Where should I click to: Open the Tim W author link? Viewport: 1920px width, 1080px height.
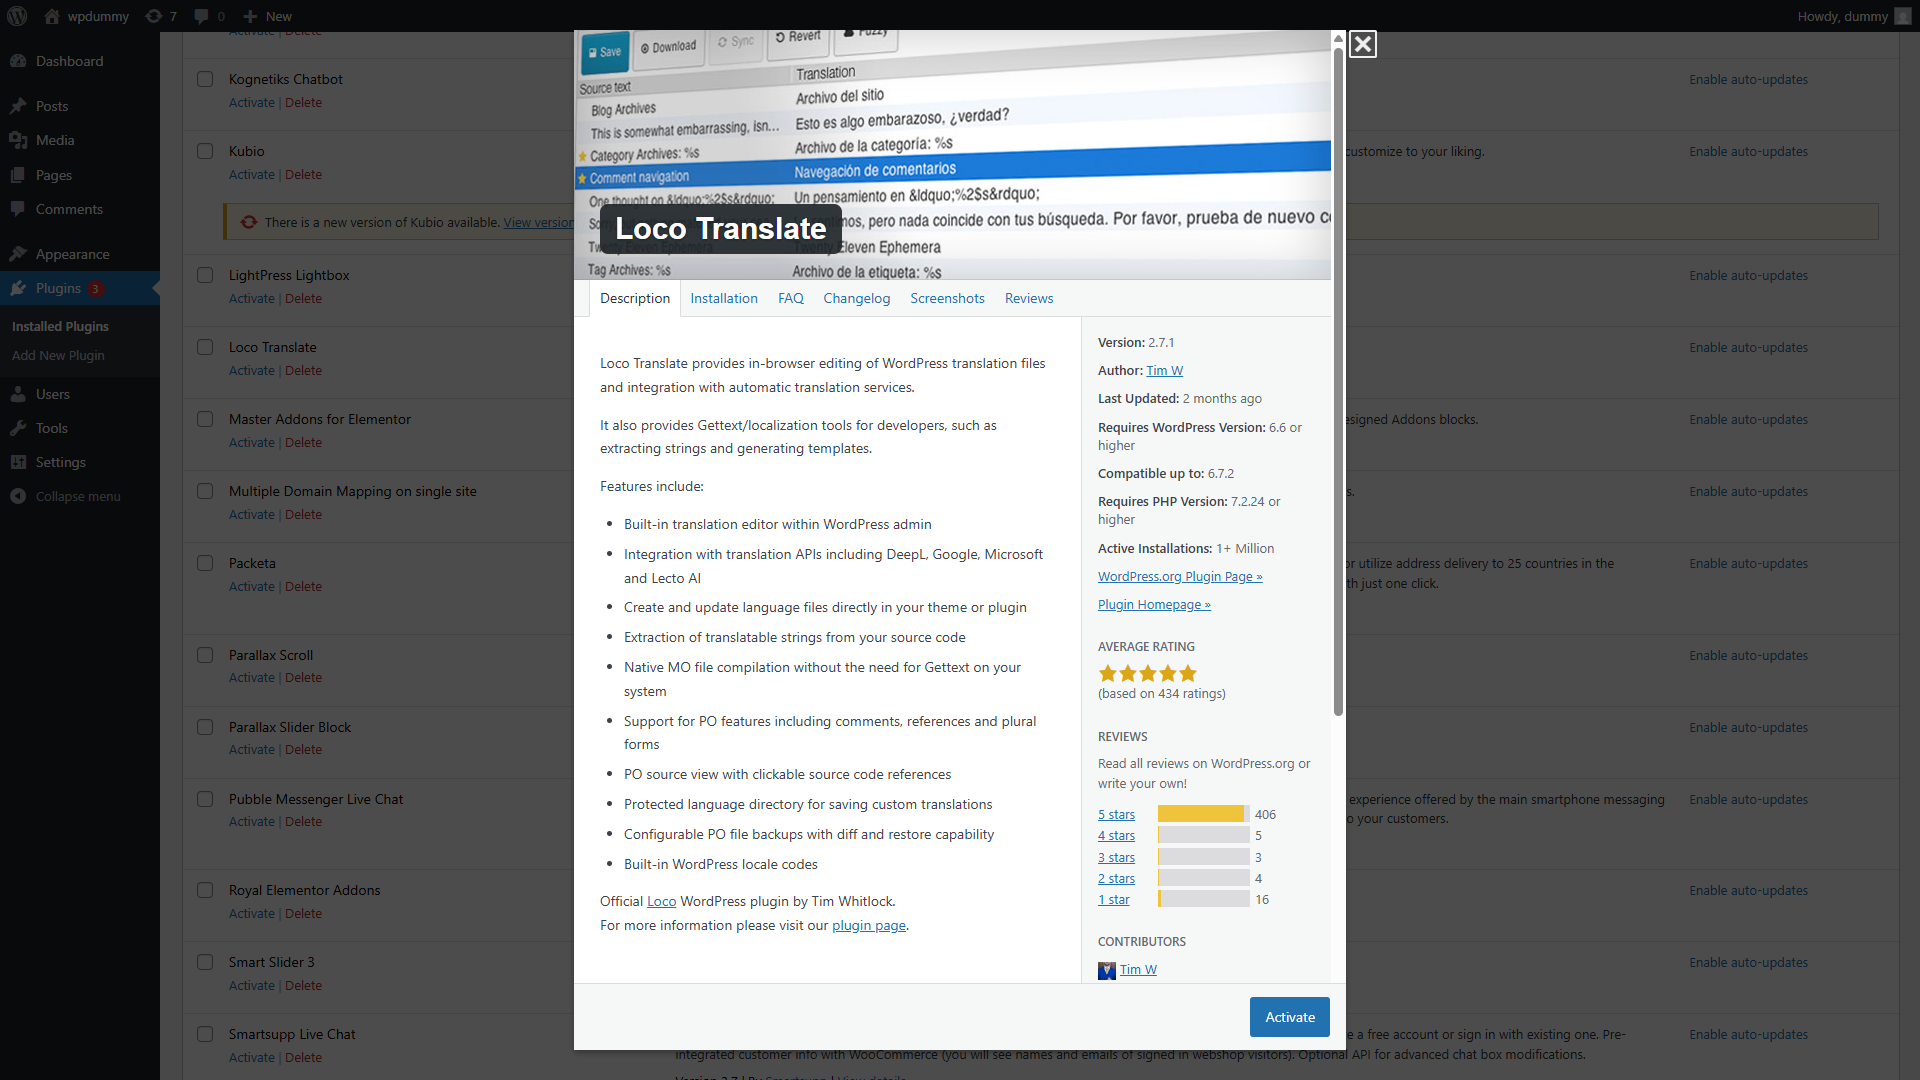pos(1164,370)
